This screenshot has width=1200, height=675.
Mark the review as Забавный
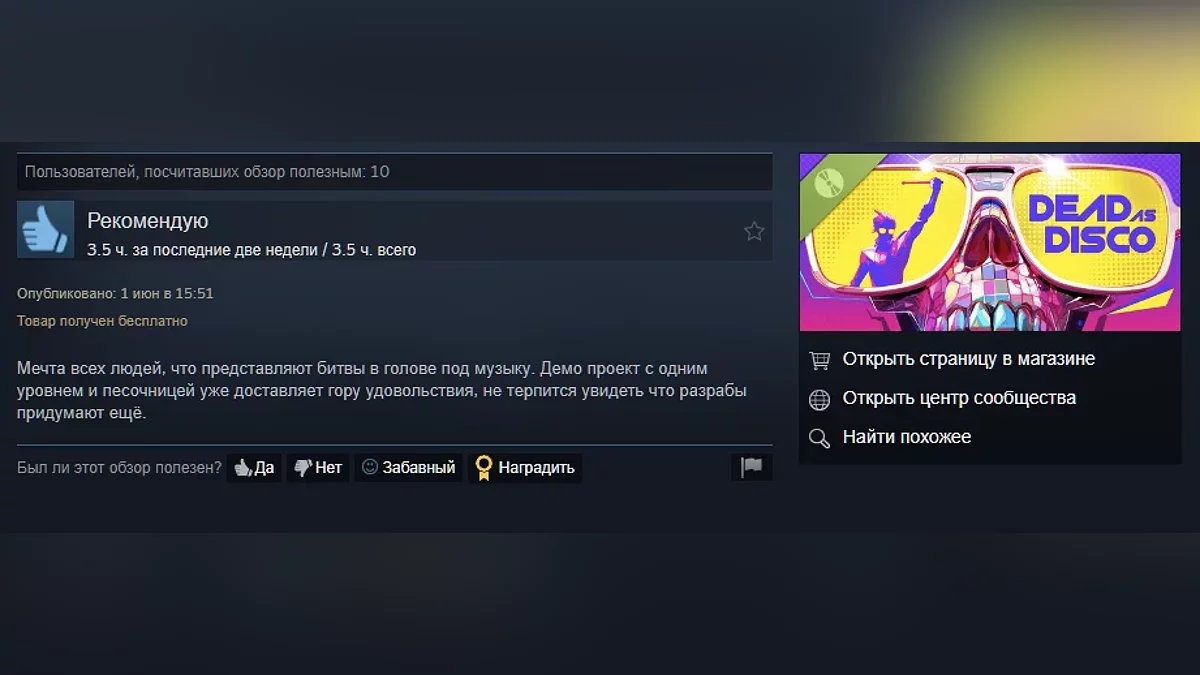coord(408,467)
